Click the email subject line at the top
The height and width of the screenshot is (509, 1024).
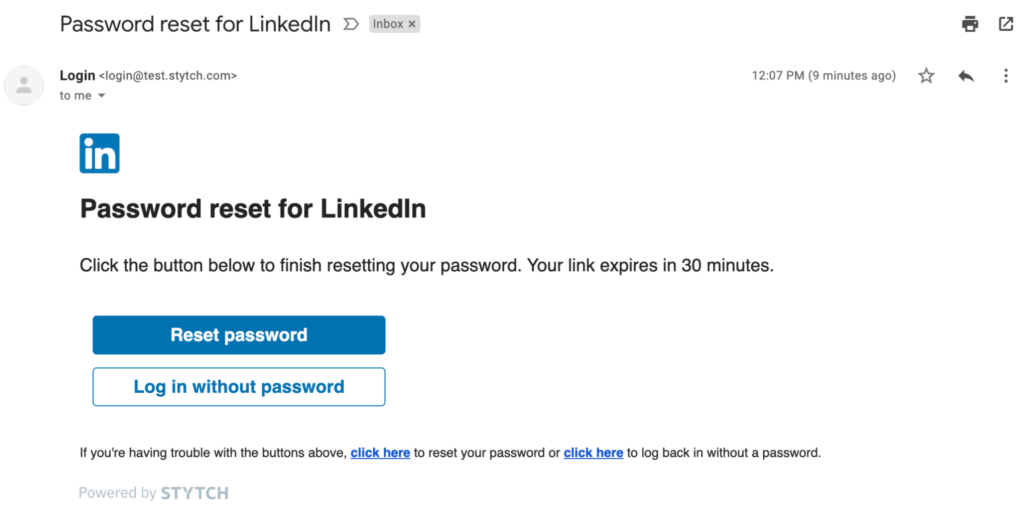[x=195, y=24]
